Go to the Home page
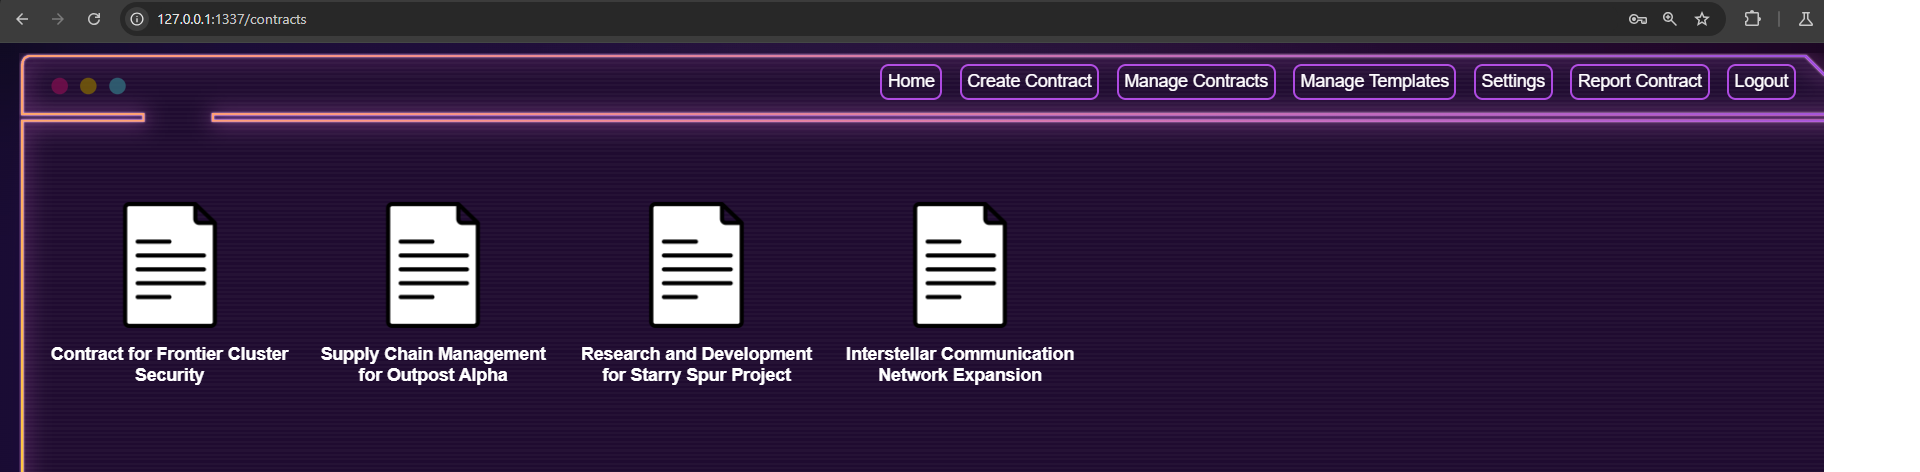Image resolution: width=1920 pixels, height=472 pixels. pyautogui.click(x=910, y=81)
